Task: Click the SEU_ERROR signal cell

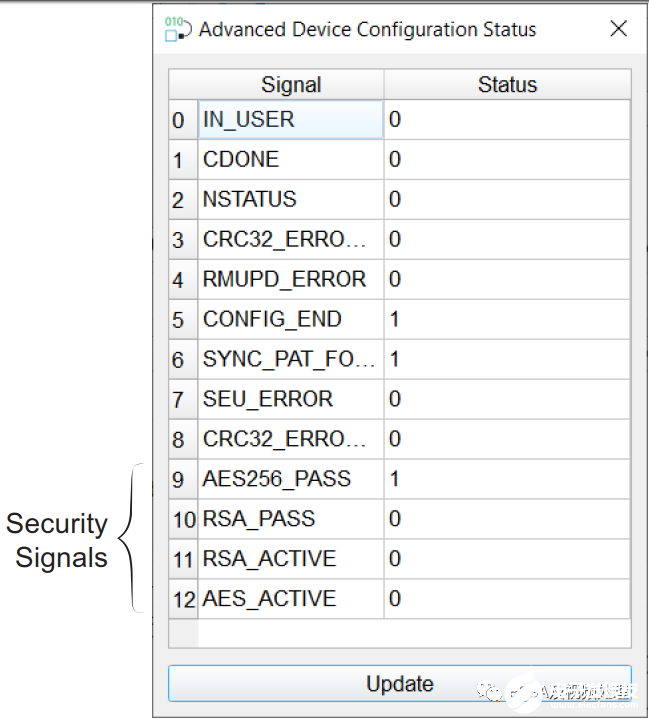Action: tap(290, 400)
